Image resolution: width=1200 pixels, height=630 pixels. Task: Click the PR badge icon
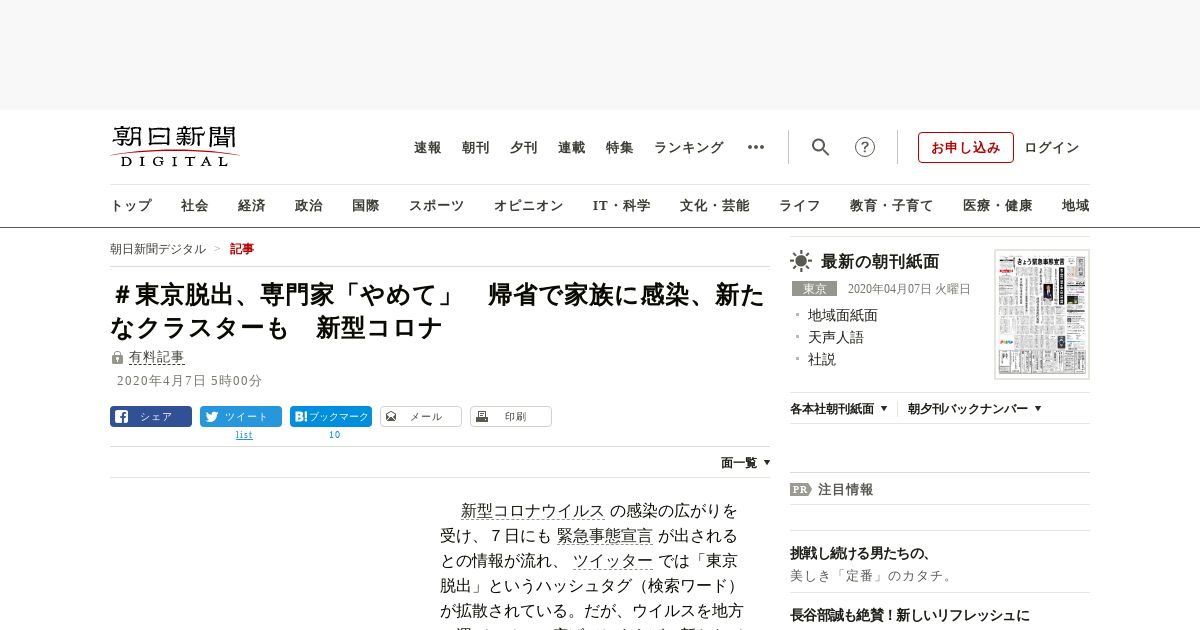tap(800, 490)
